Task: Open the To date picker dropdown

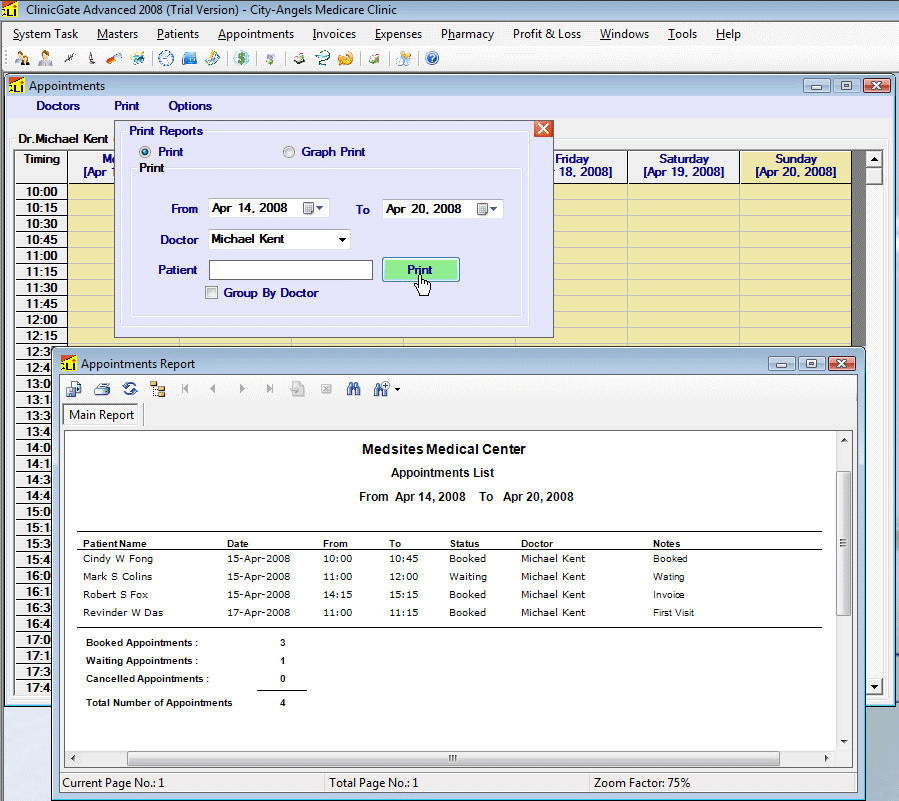Action: (x=488, y=209)
